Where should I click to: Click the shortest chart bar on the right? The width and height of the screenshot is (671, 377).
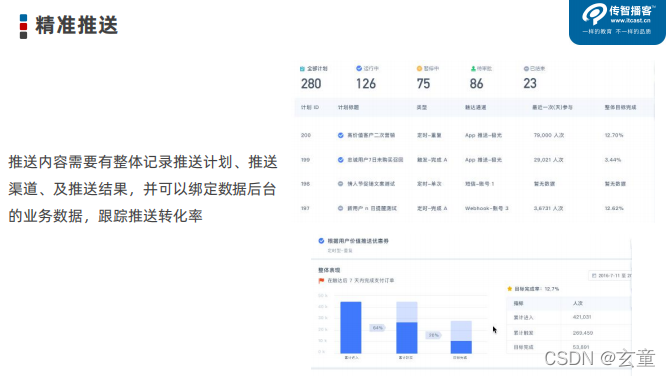point(461,337)
